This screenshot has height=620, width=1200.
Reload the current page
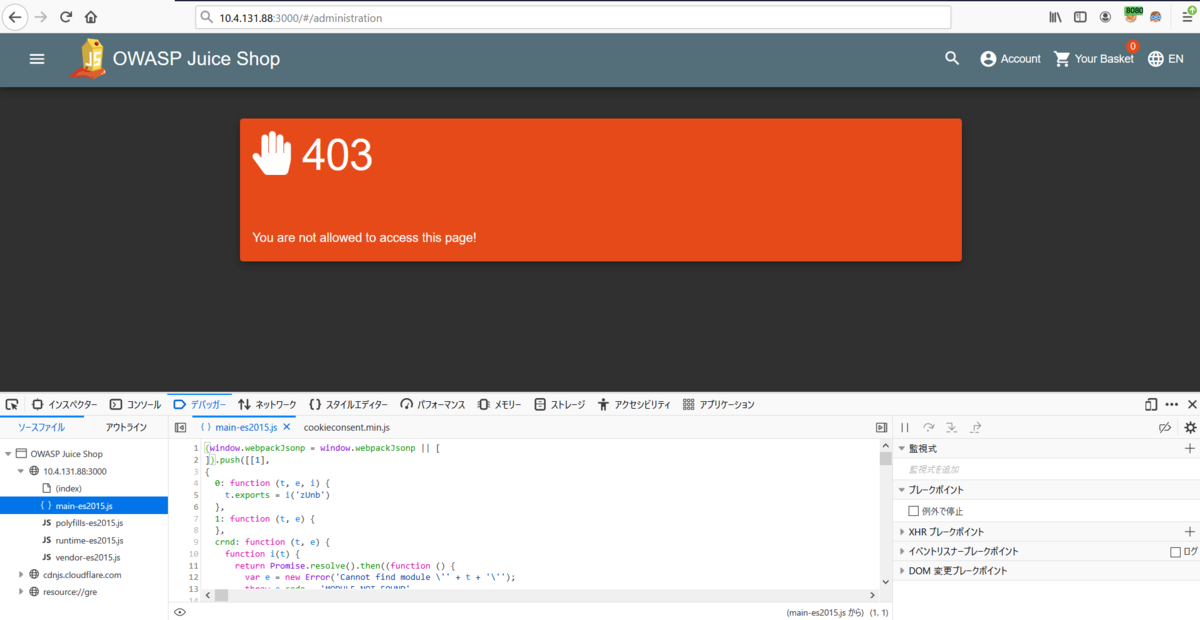[x=66, y=17]
